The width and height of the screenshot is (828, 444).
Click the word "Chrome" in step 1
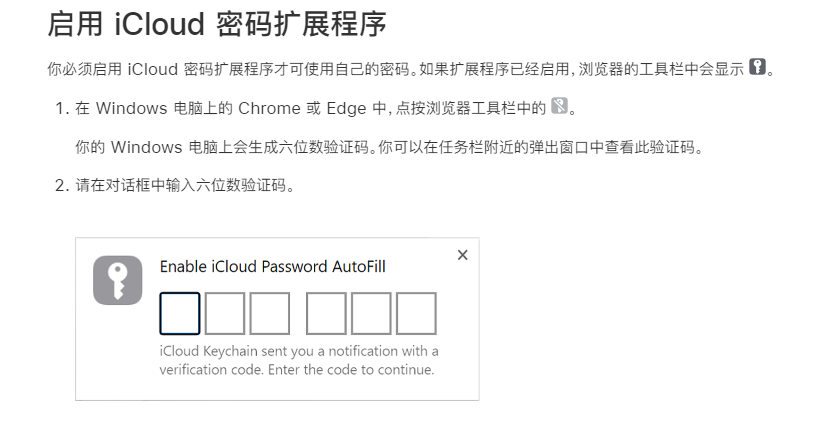[268, 108]
